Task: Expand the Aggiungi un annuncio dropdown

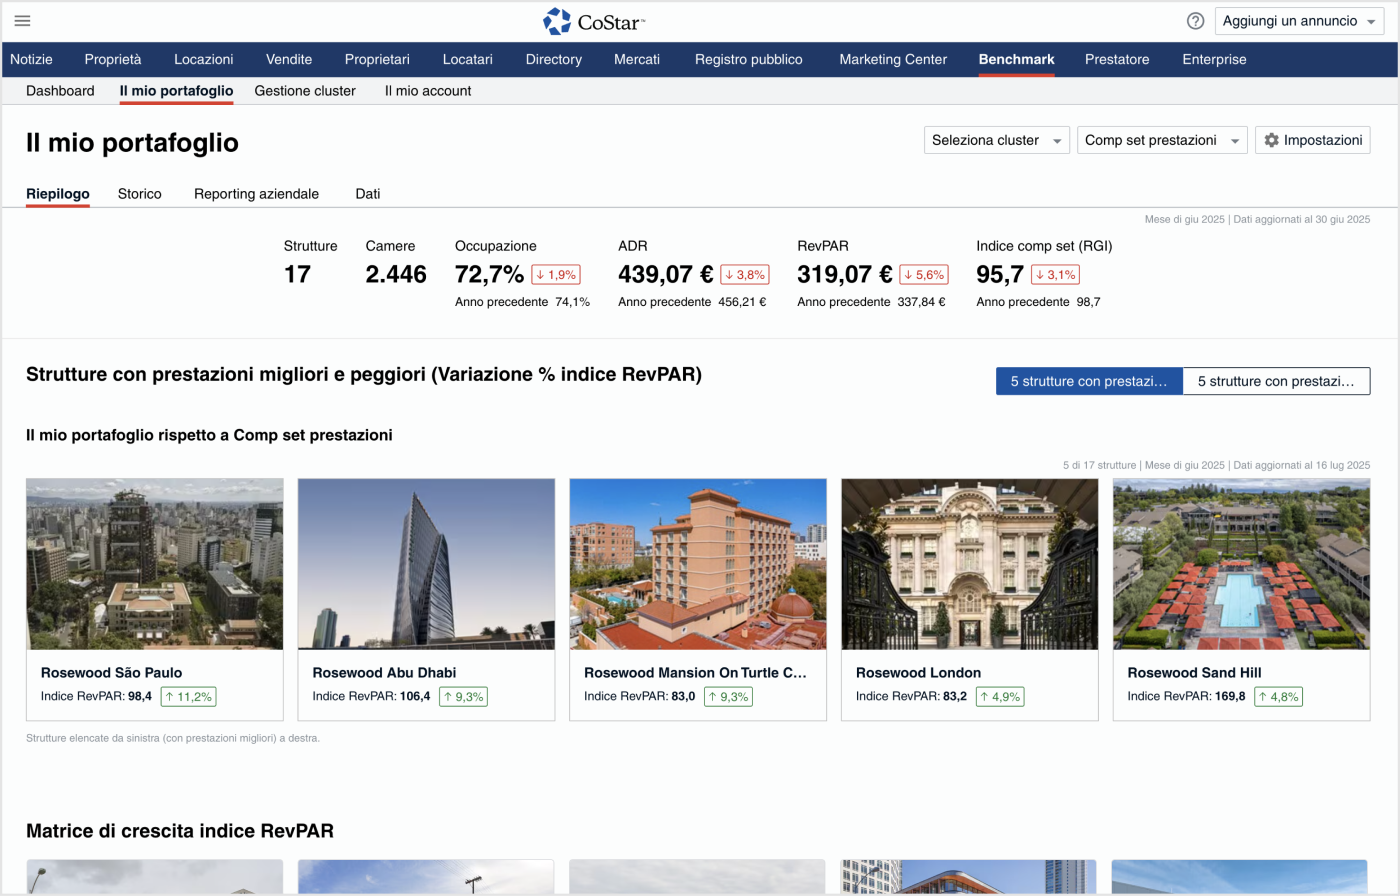Action: tap(1299, 21)
